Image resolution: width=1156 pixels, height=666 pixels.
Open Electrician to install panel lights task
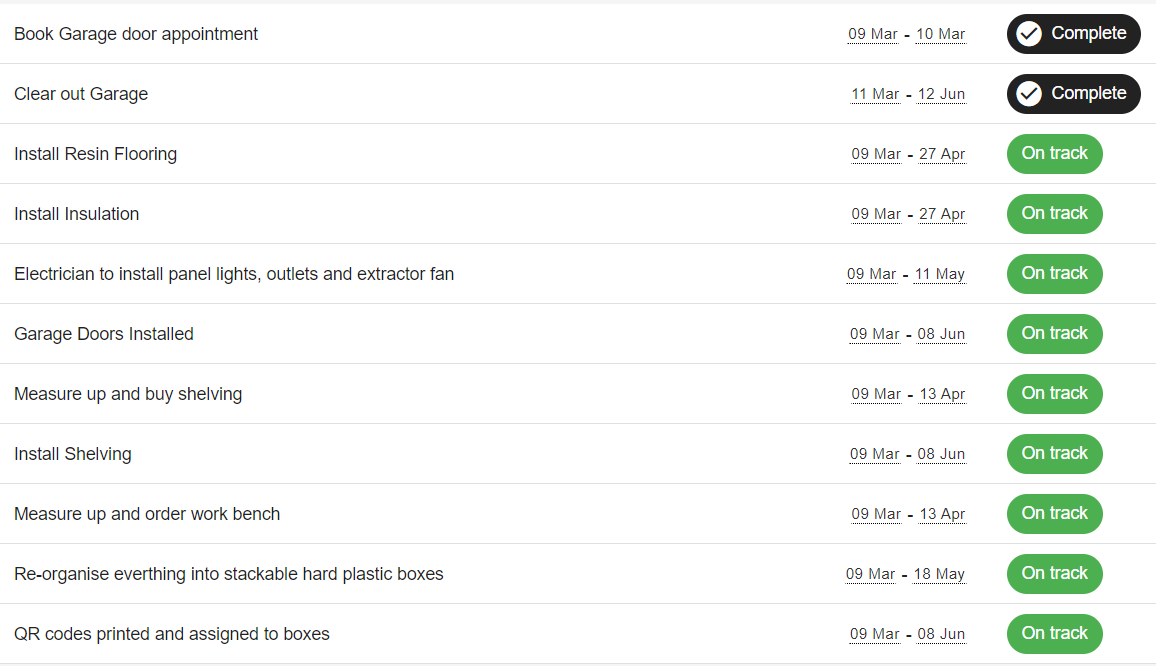pos(234,274)
